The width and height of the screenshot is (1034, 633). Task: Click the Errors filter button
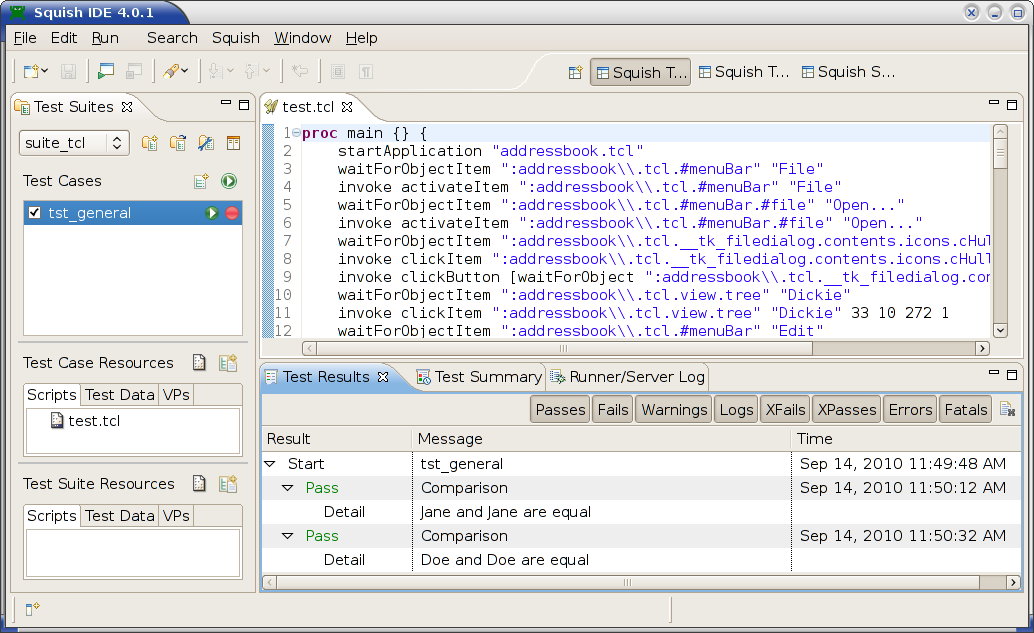click(x=910, y=409)
